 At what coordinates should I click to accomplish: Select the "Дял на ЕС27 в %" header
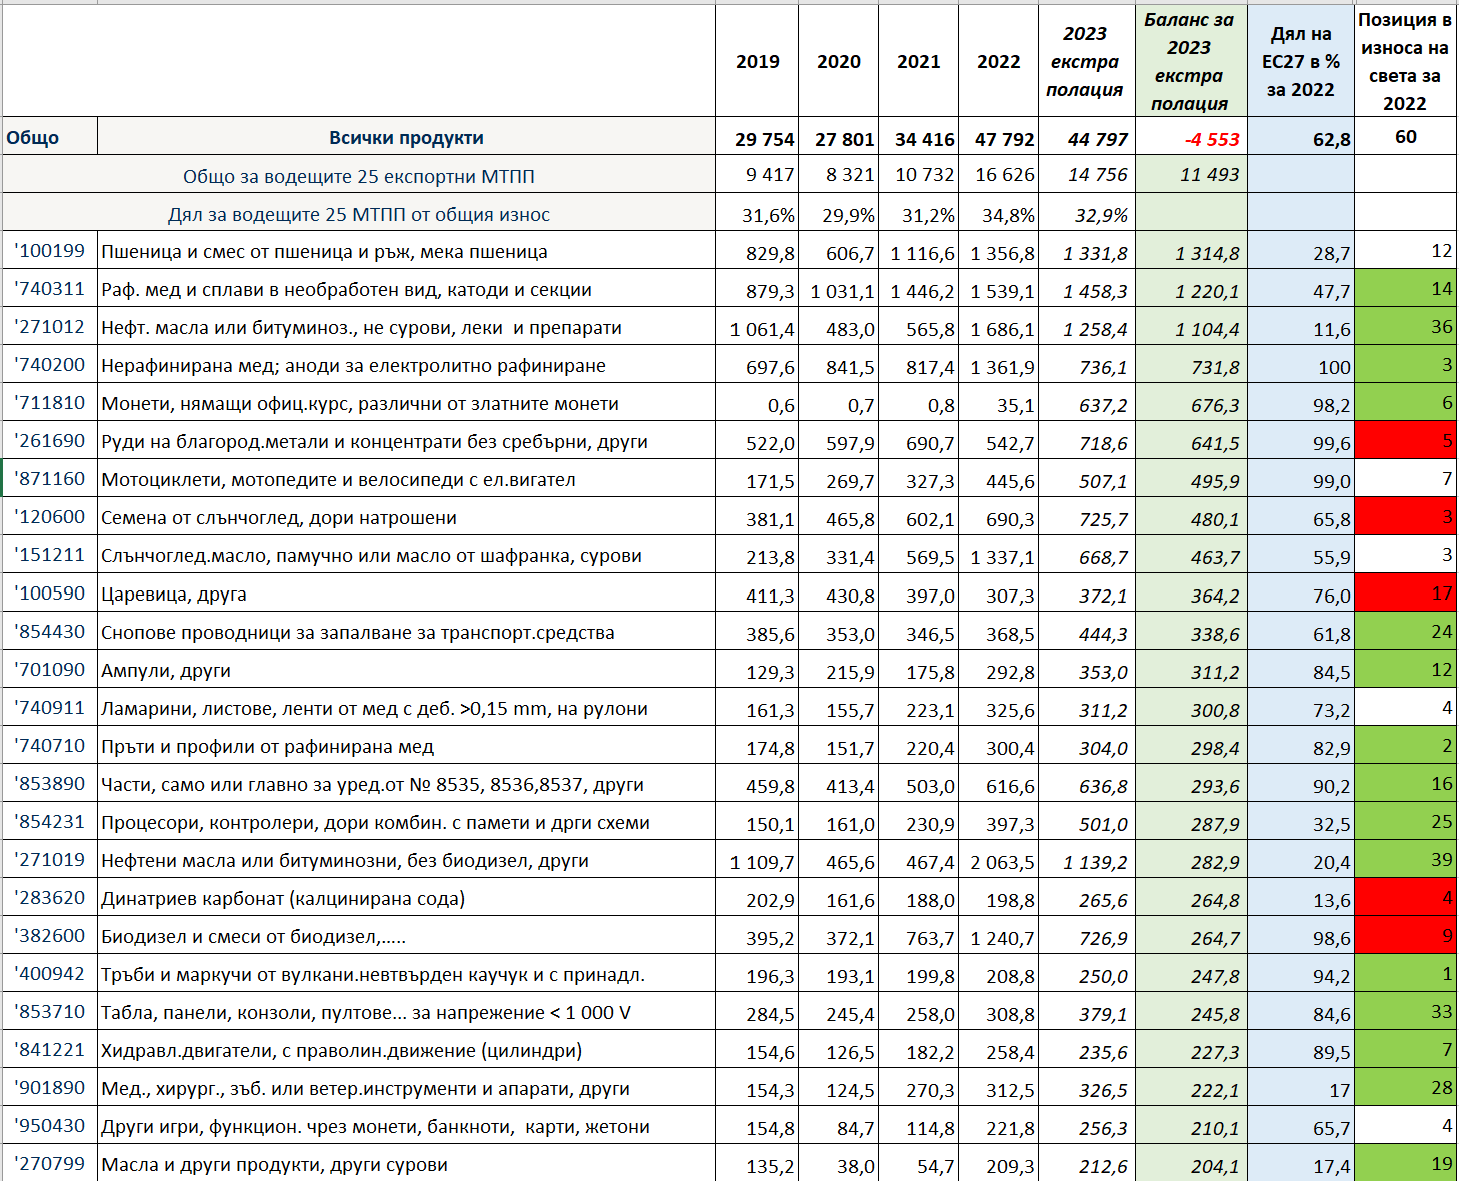[1300, 62]
